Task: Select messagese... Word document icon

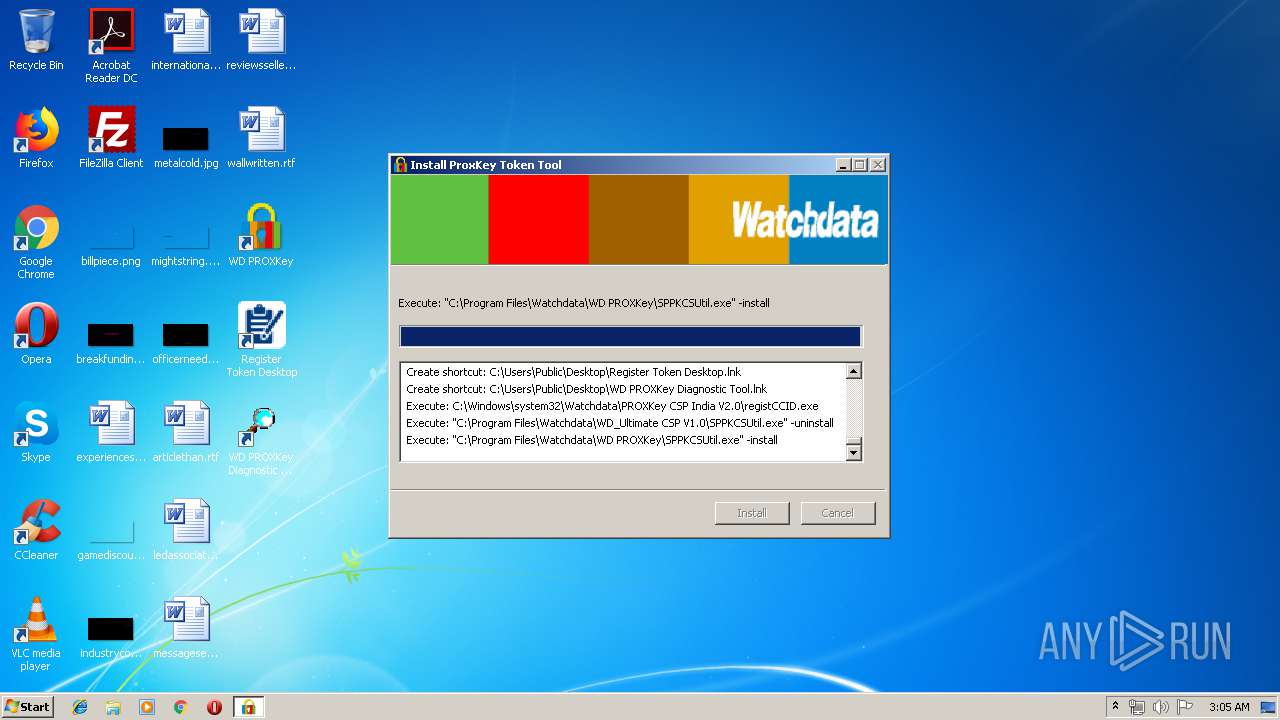Action: 186,628
